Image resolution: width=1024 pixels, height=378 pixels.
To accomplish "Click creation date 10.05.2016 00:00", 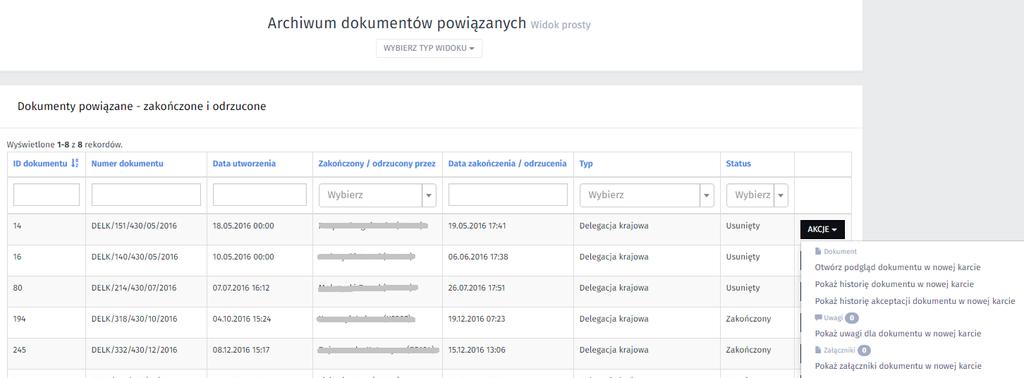I will (244, 257).
